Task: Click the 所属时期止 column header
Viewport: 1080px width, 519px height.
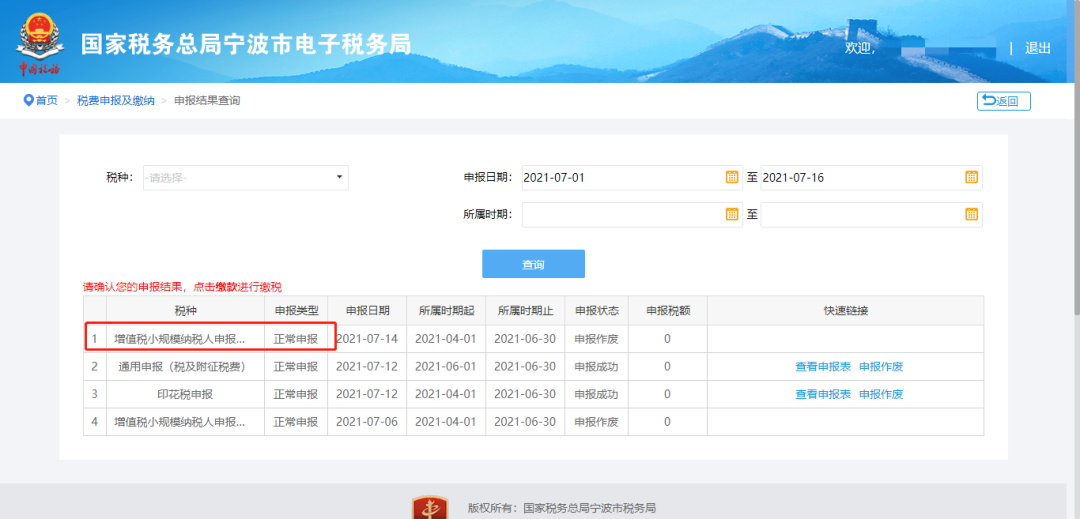Action: click(x=526, y=310)
